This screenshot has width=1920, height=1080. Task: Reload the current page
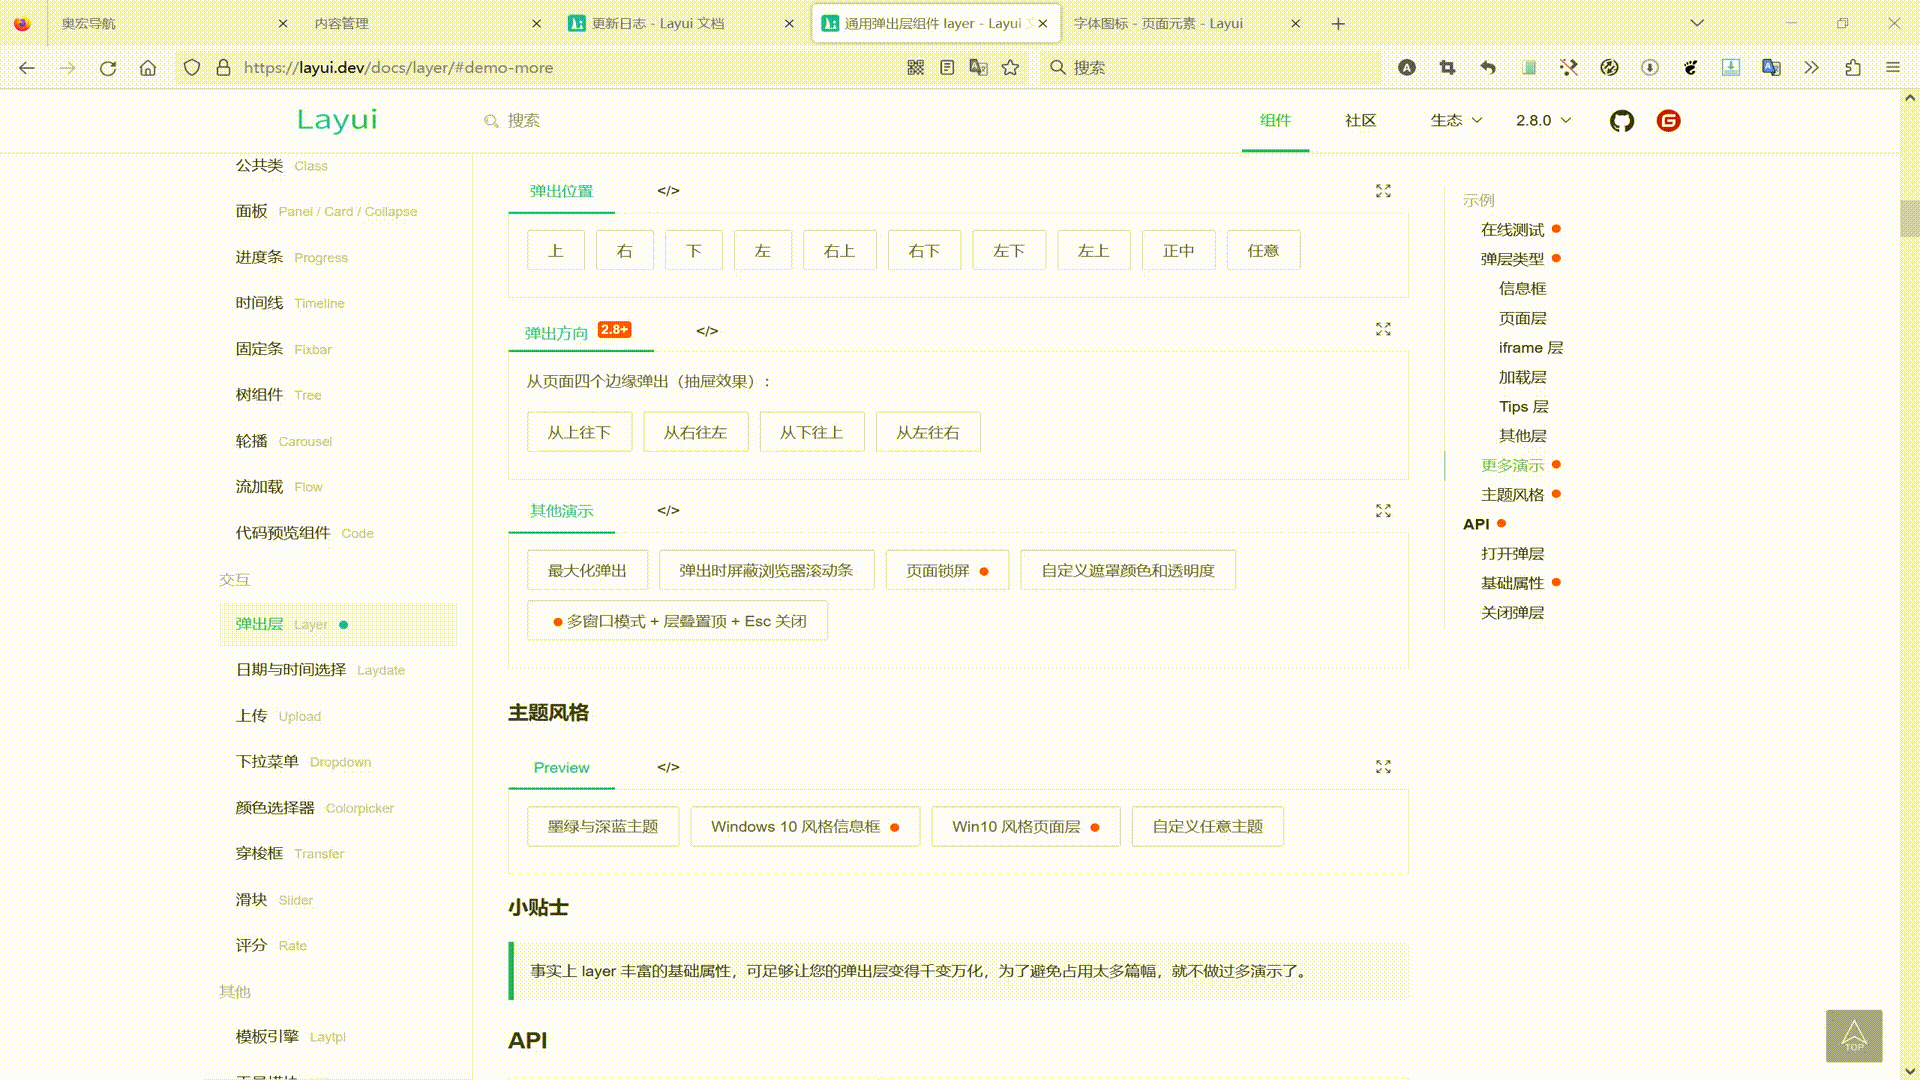click(108, 68)
